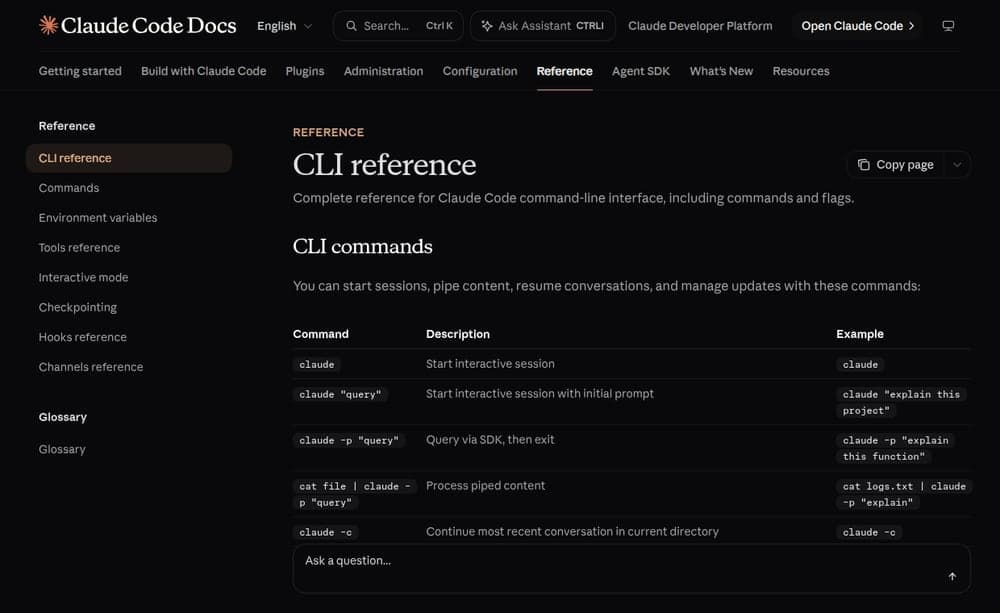Image resolution: width=1000 pixels, height=613 pixels.
Task: Toggle the display theme monitor icon
Action: (948, 26)
